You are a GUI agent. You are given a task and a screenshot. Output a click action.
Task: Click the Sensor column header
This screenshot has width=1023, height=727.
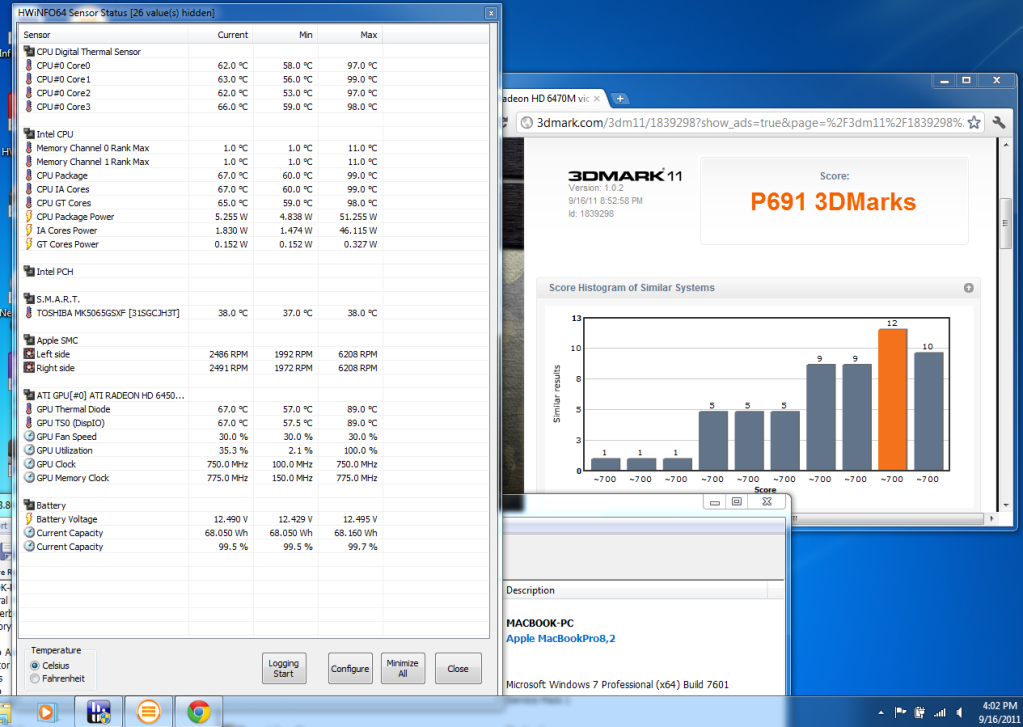(104, 35)
